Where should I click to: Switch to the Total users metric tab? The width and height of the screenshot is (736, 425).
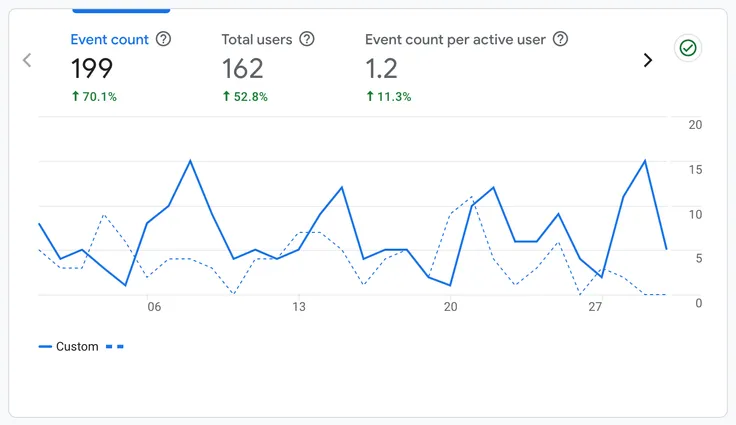pos(257,40)
